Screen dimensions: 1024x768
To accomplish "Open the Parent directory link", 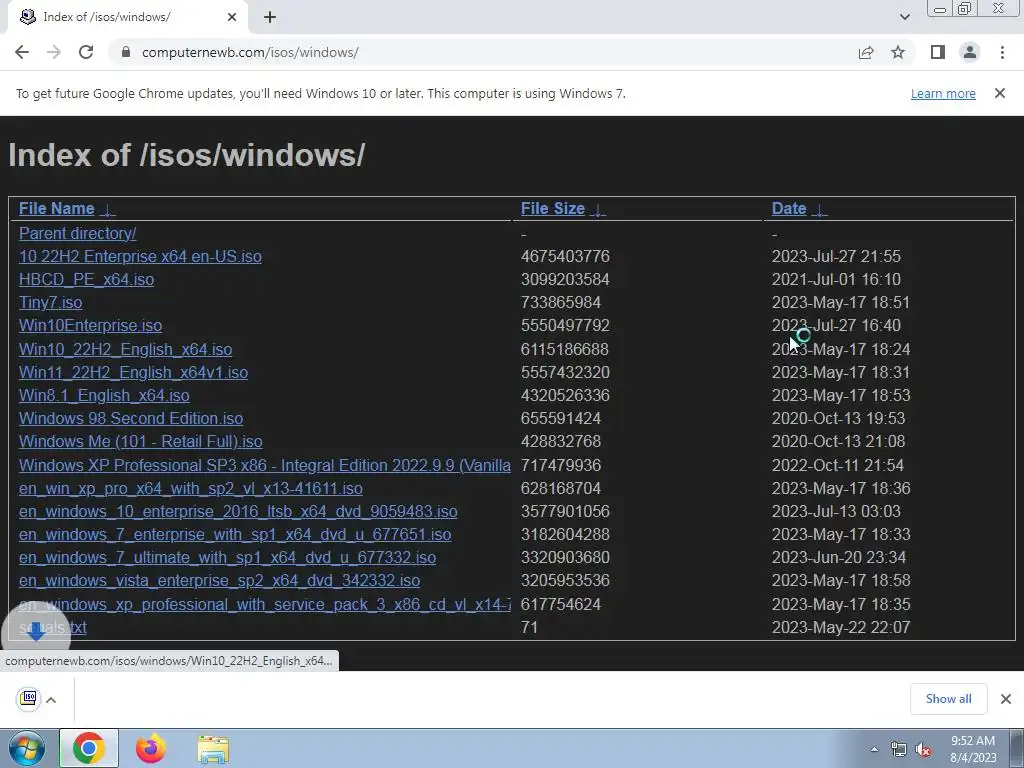I will coord(78,233).
